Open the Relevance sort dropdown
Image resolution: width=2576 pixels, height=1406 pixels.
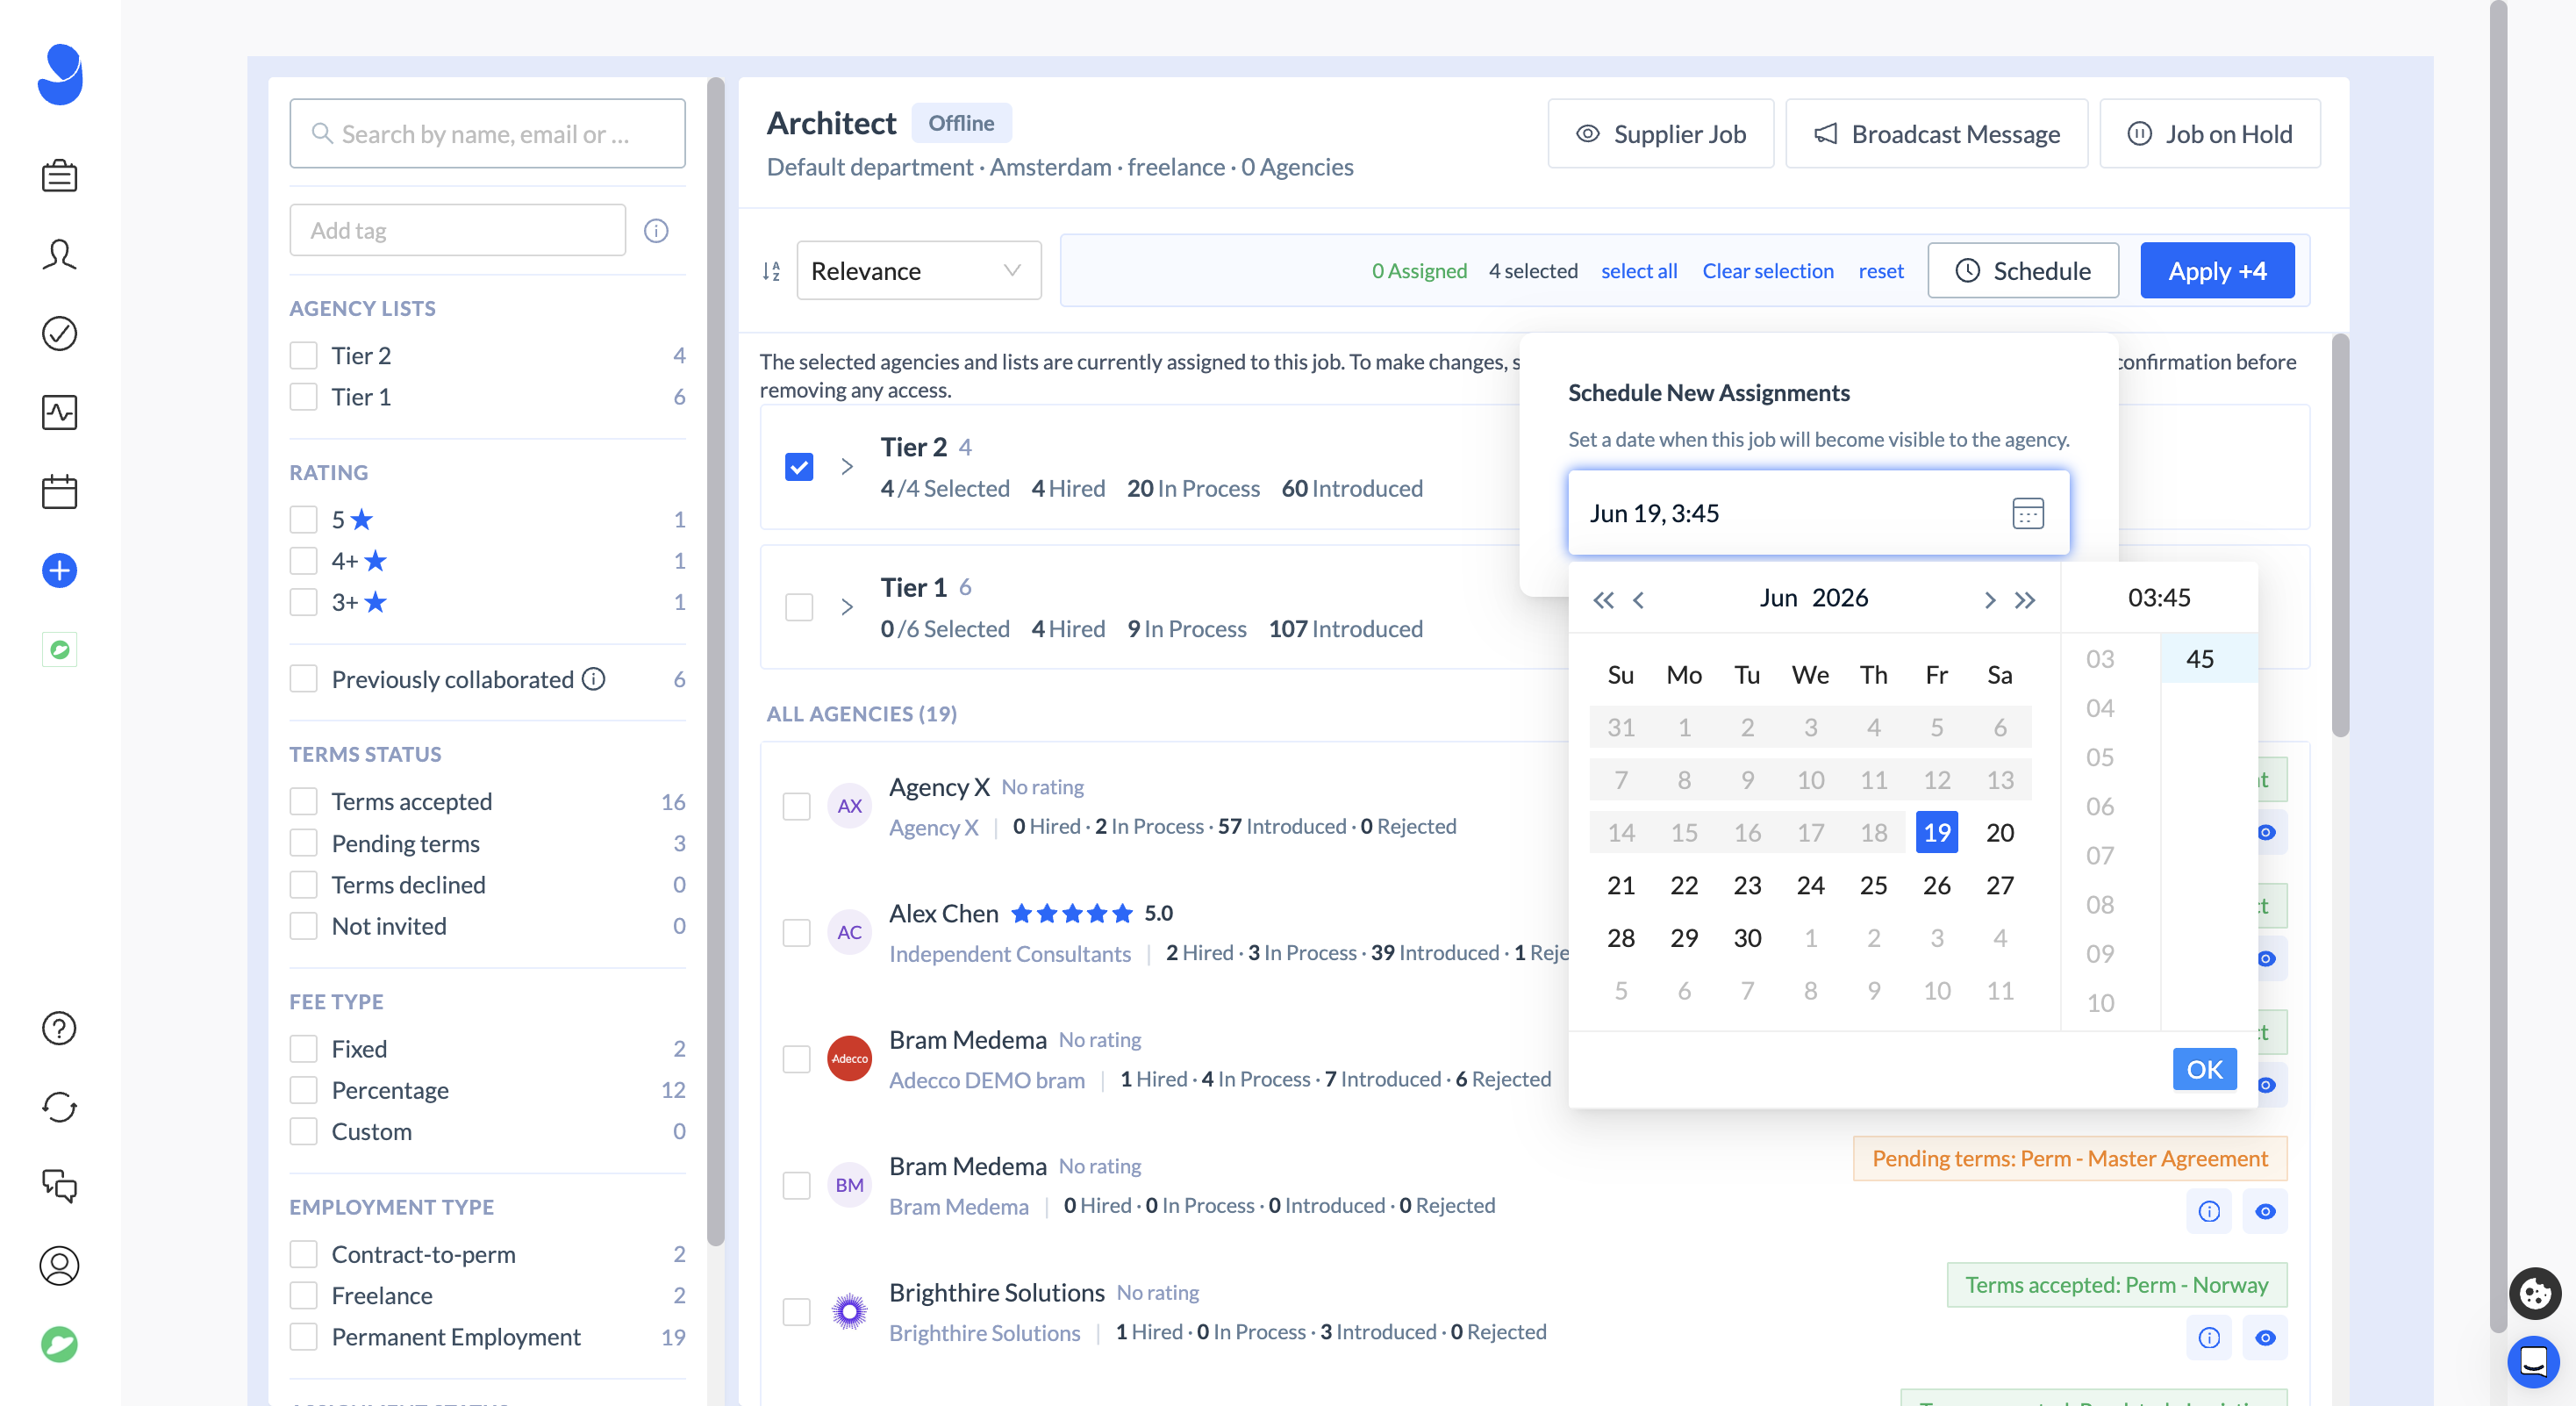click(918, 271)
